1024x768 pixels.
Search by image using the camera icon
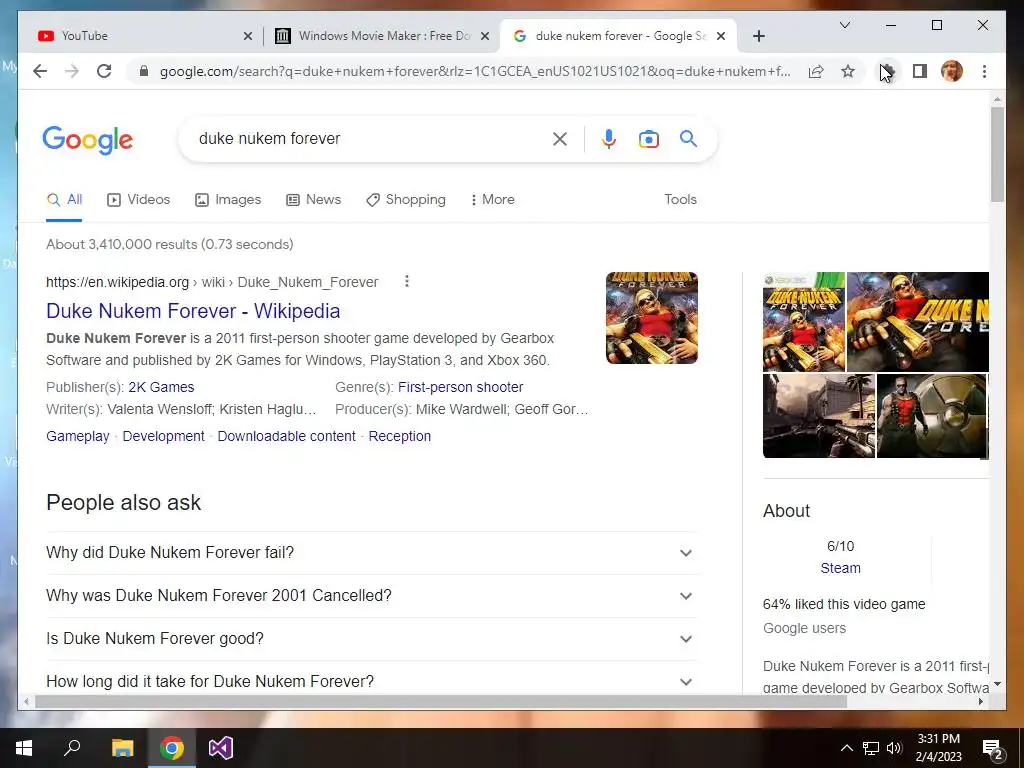coord(648,138)
